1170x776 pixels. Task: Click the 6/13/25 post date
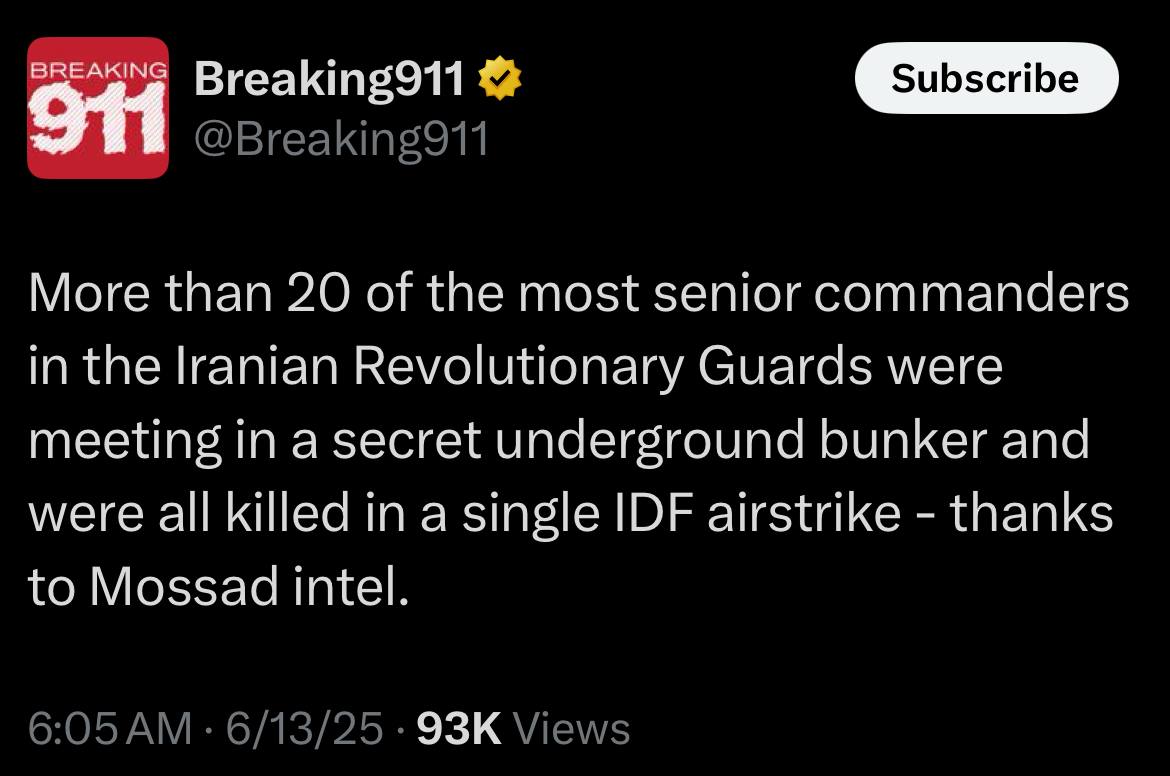tap(304, 728)
